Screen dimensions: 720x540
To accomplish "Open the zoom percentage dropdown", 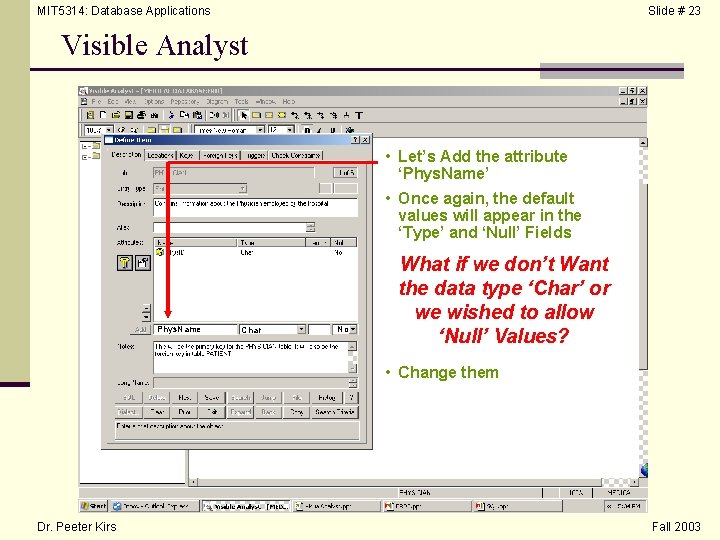I will tap(109, 130).
